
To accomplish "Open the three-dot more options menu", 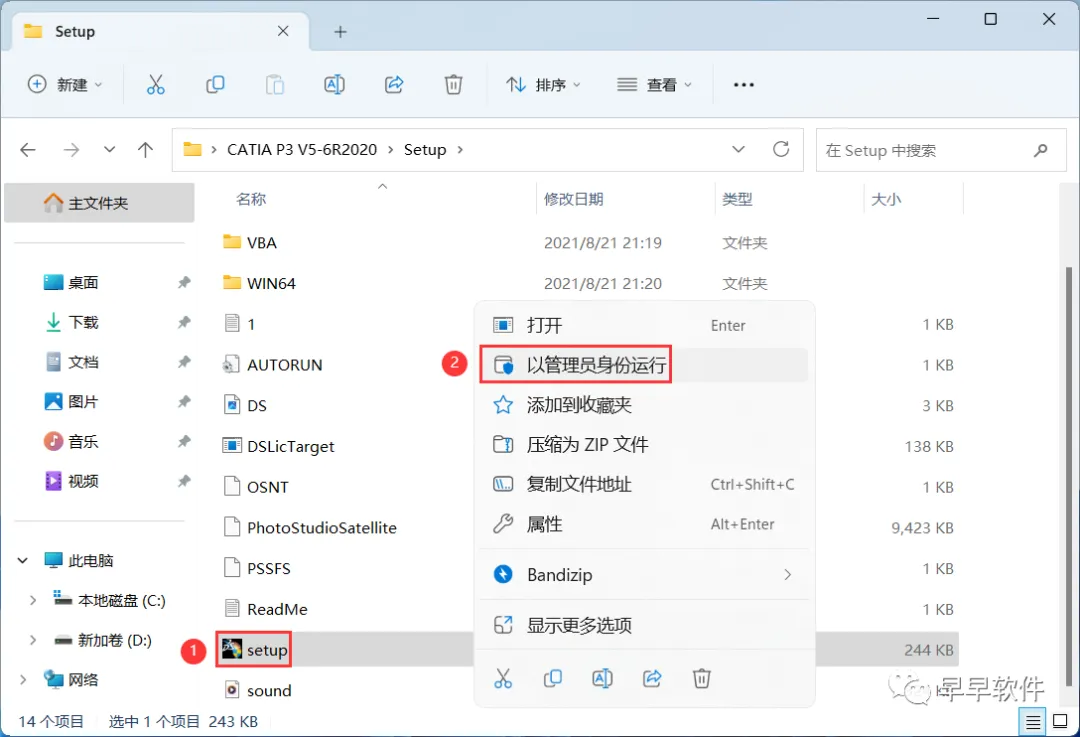I will 744,85.
